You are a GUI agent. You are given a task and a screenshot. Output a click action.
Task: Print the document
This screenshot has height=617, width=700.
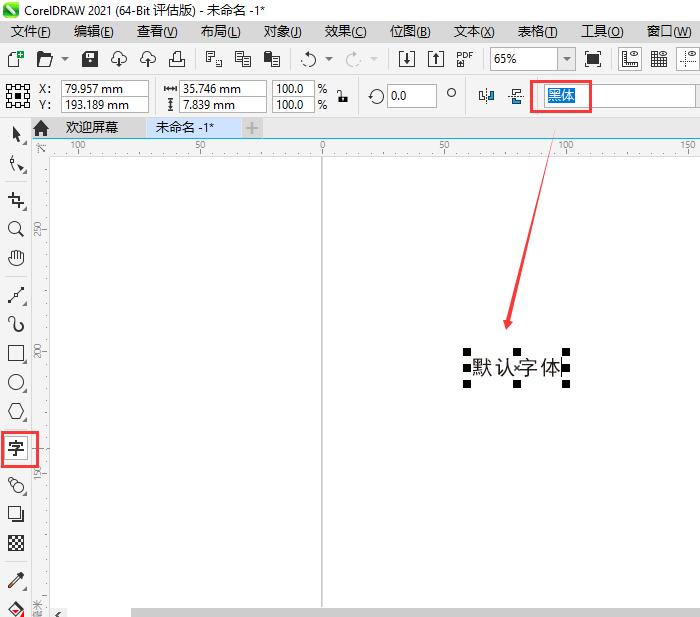pos(177,58)
